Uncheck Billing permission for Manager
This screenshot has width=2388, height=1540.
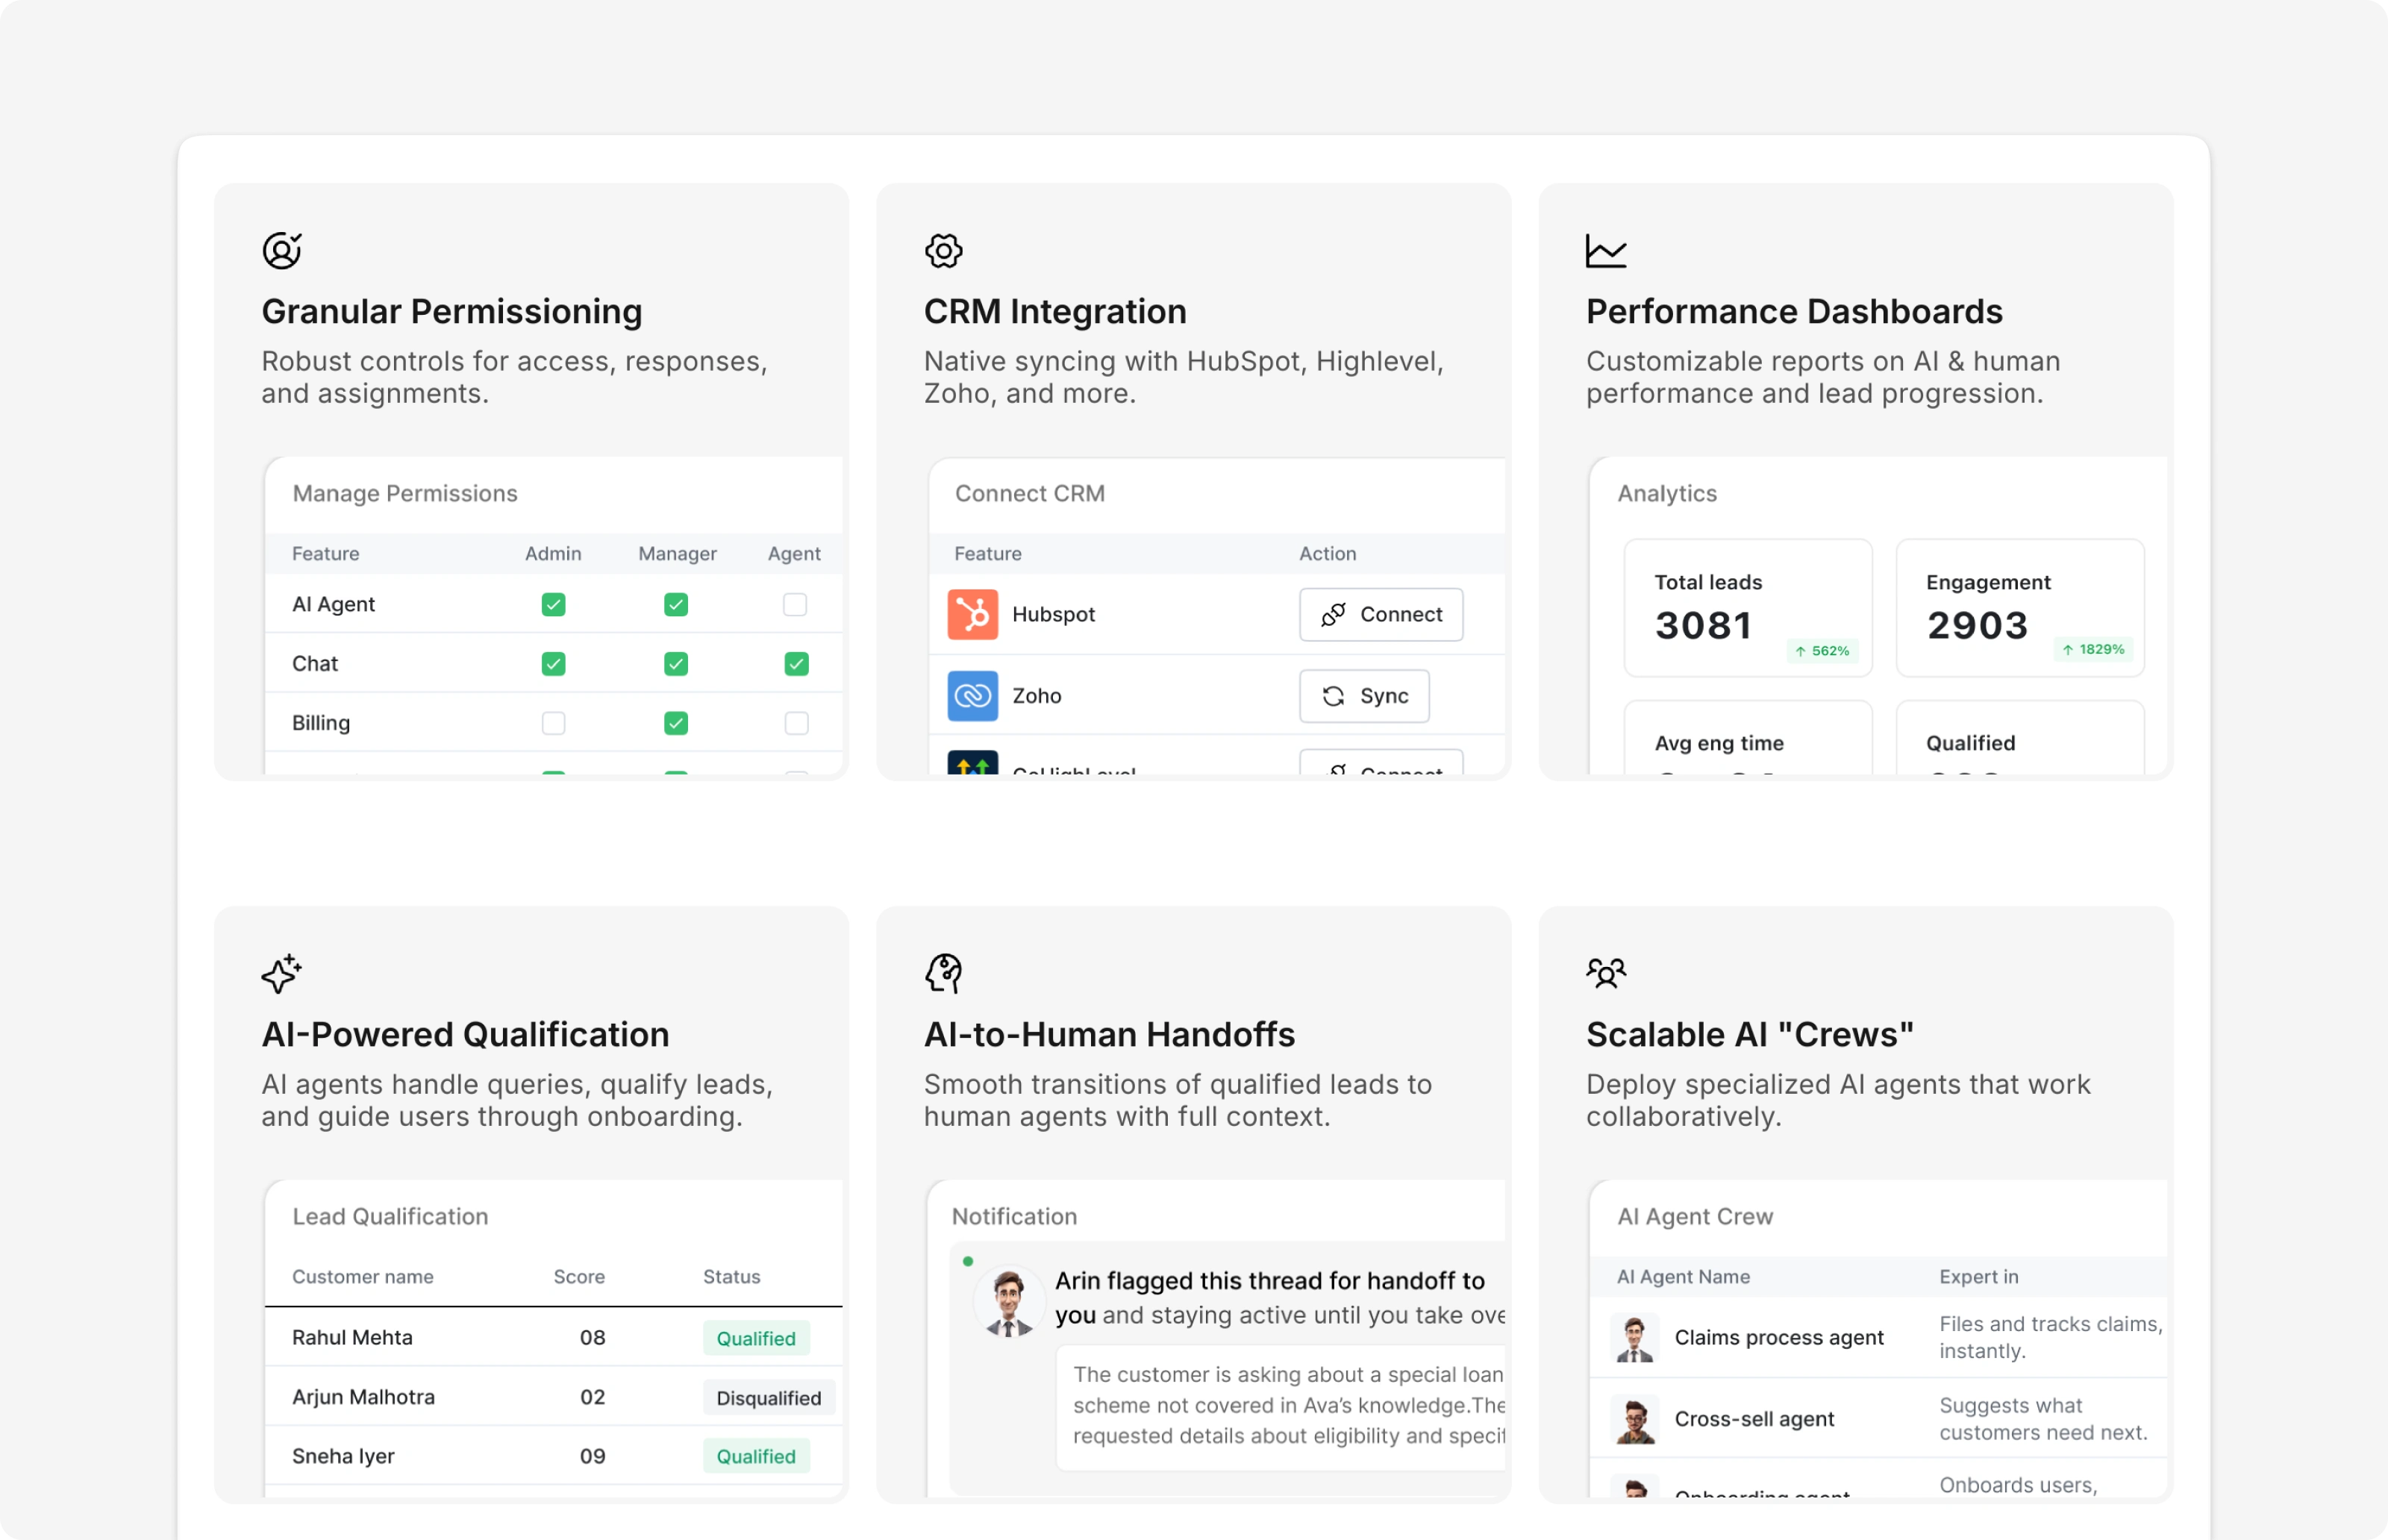[676, 723]
